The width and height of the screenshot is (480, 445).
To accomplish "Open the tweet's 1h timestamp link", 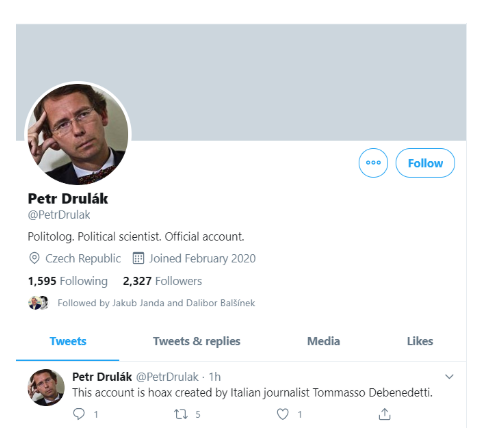I will click(x=215, y=377).
